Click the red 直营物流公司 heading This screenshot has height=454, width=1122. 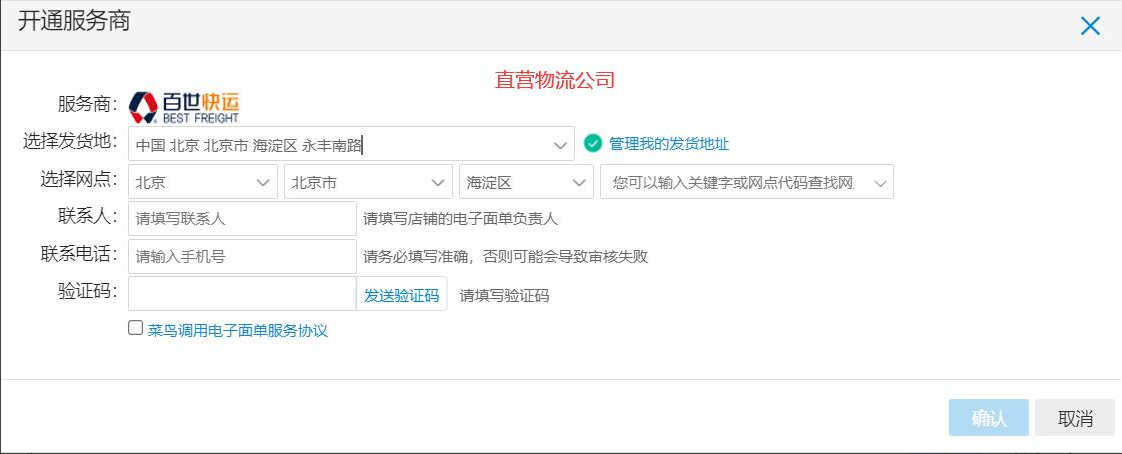pyautogui.click(x=555, y=80)
